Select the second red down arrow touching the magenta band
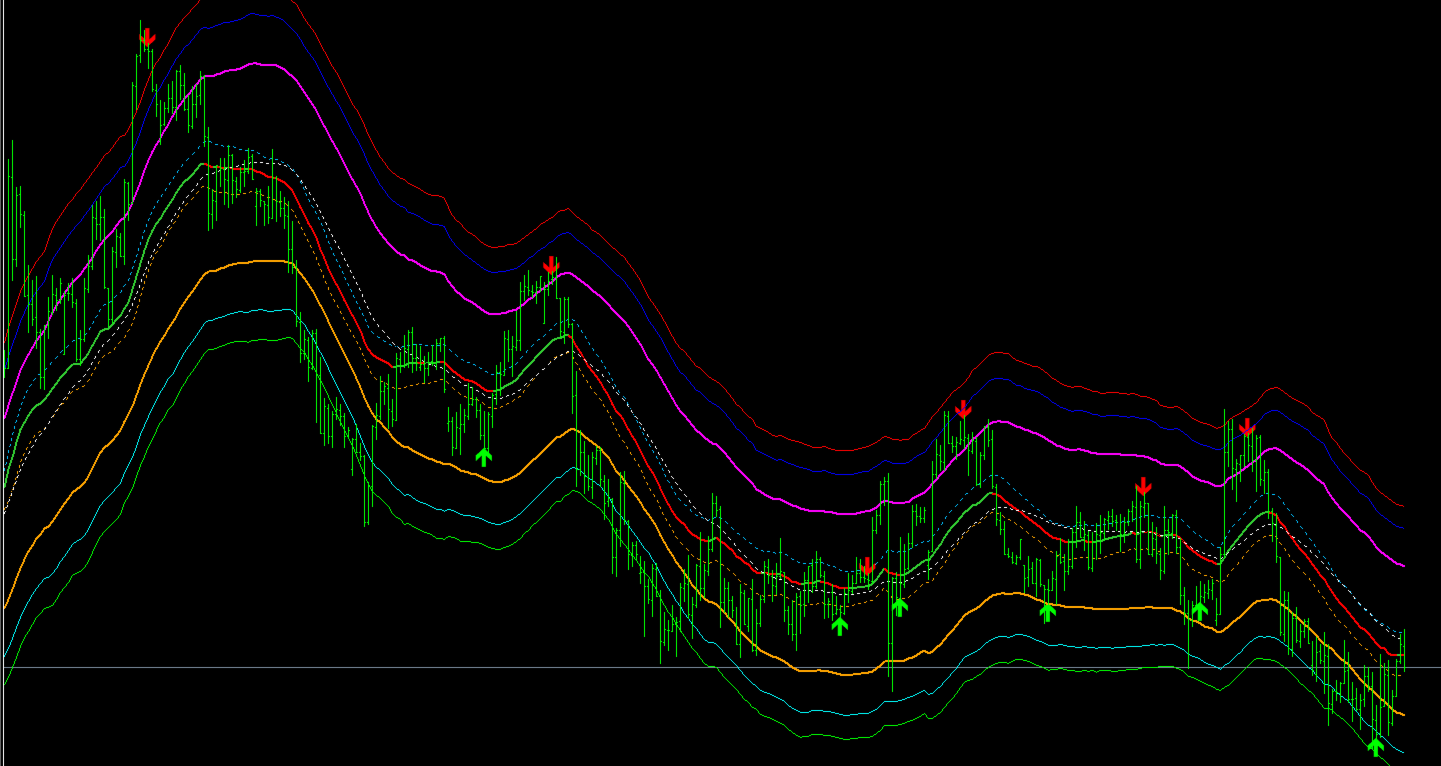This screenshot has height=766, width=1441. [550, 264]
